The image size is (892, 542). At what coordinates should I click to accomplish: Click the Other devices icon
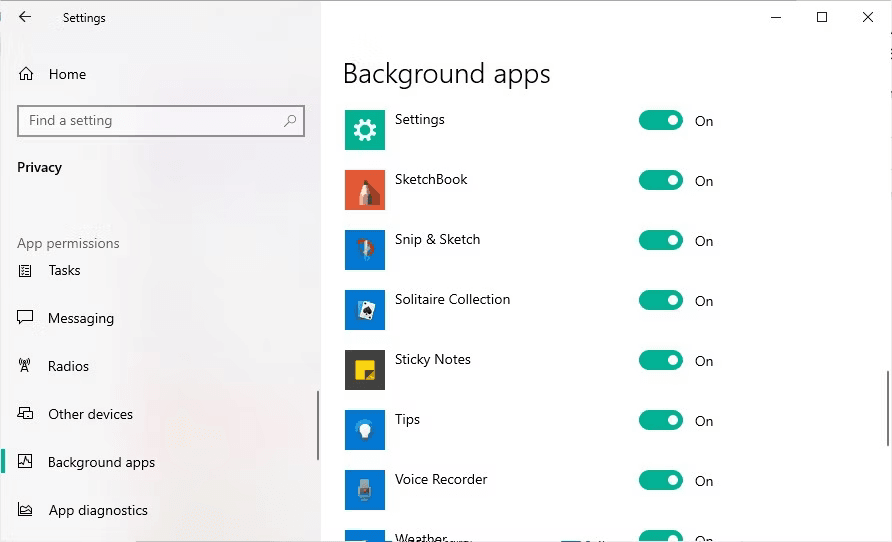pos(25,413)
